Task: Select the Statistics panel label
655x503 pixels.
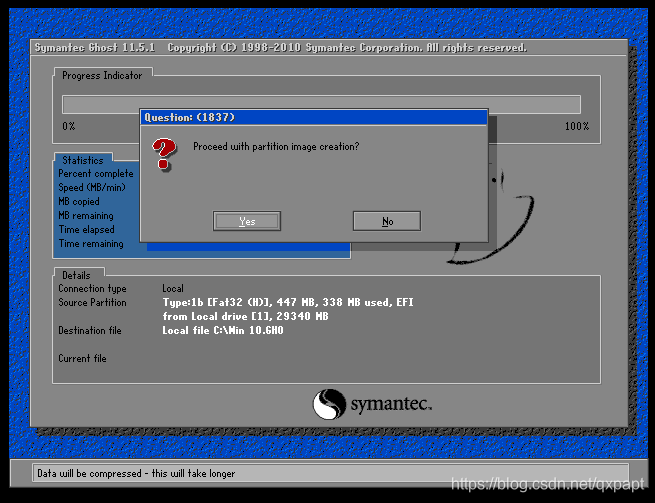Action: (83, 160)
